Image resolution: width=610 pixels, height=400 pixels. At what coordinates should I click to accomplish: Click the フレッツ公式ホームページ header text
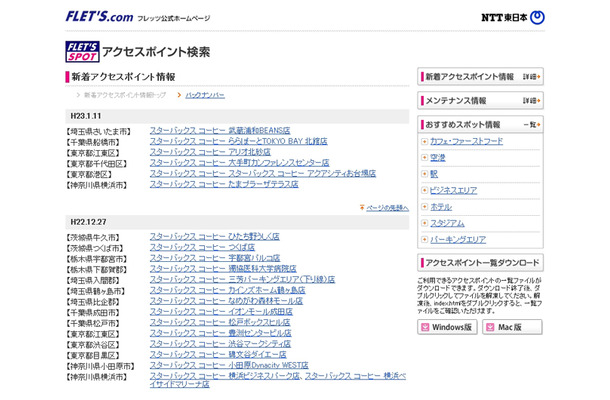click(174, 18)
